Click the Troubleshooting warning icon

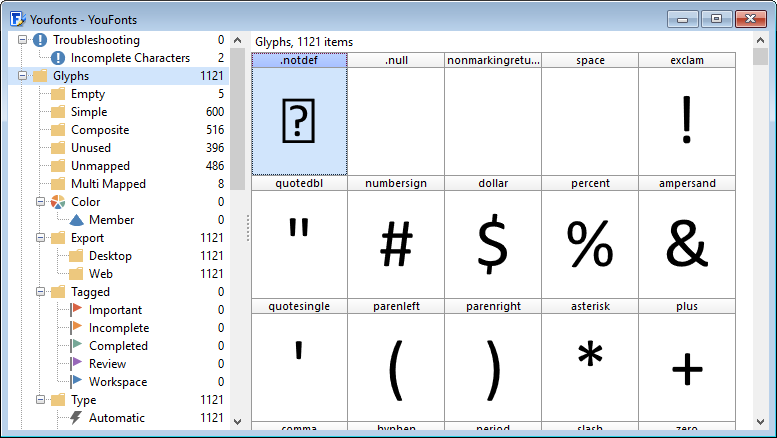coord(40,40)
